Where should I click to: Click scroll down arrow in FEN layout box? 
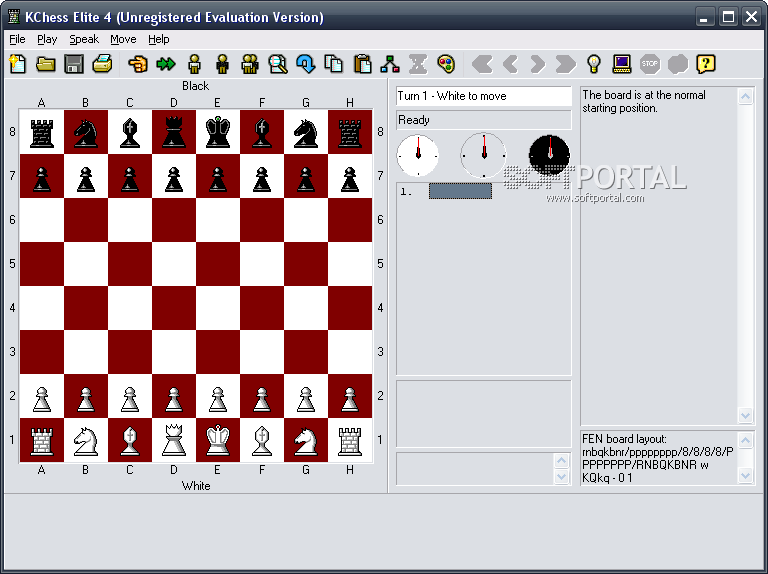click(745, 475)
